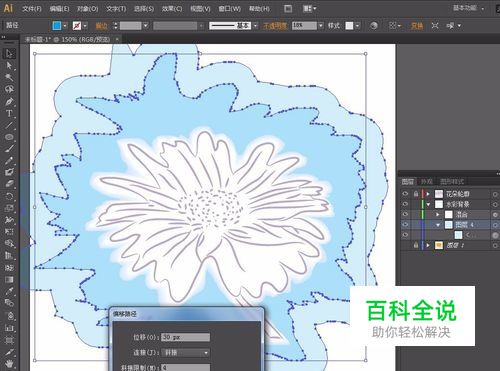The height and width of the screenshot is (371, 500).
Task: Open the Arrange Documents dropdown
Action: click(x=310, y=9)
